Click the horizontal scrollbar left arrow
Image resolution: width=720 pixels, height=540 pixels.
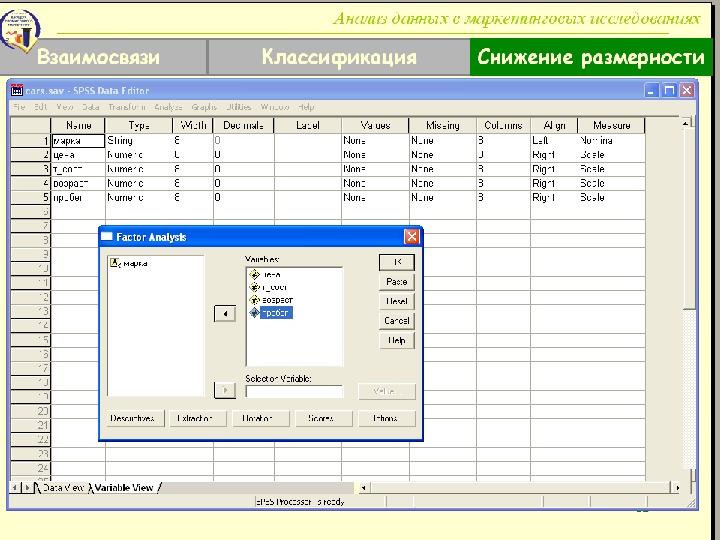tap(364, 488)
